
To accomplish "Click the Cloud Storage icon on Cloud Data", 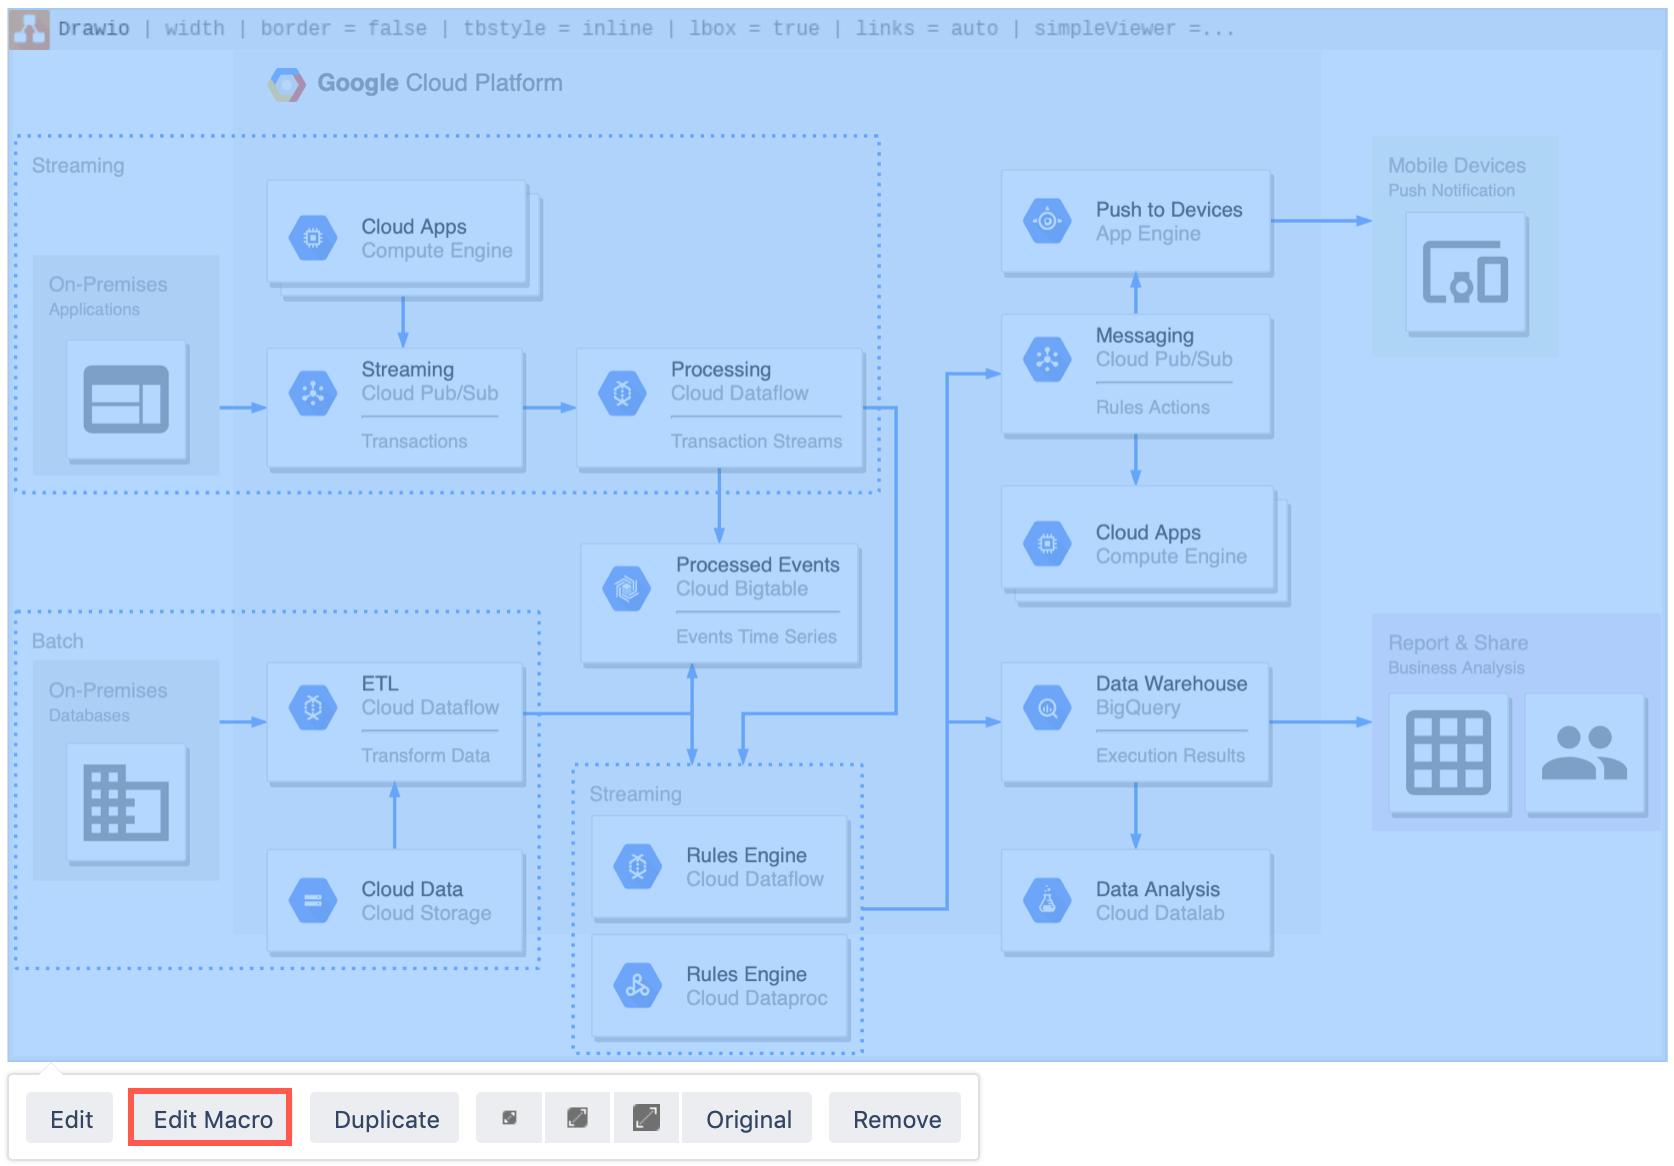I will click(x=312, y=900).
